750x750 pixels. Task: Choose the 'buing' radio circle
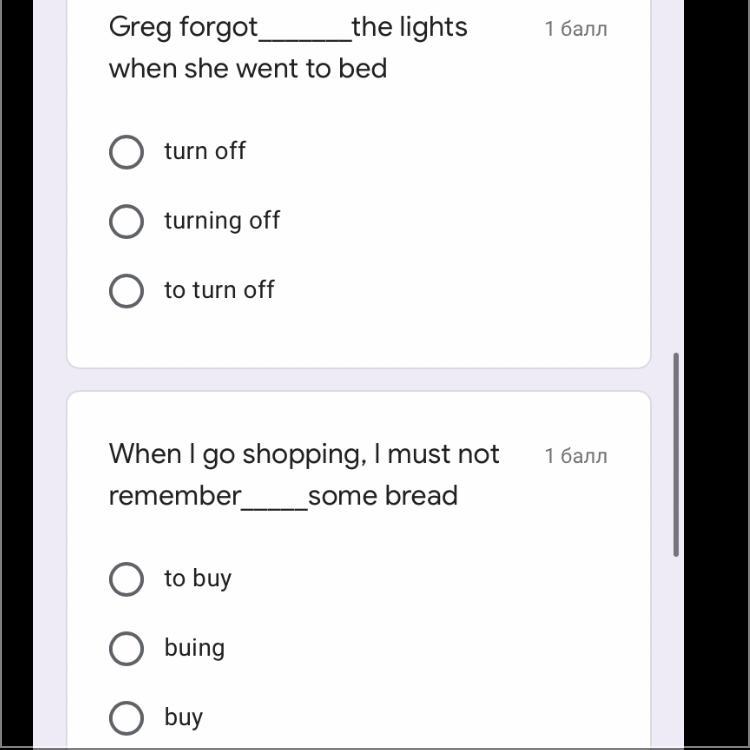point(126,648)
